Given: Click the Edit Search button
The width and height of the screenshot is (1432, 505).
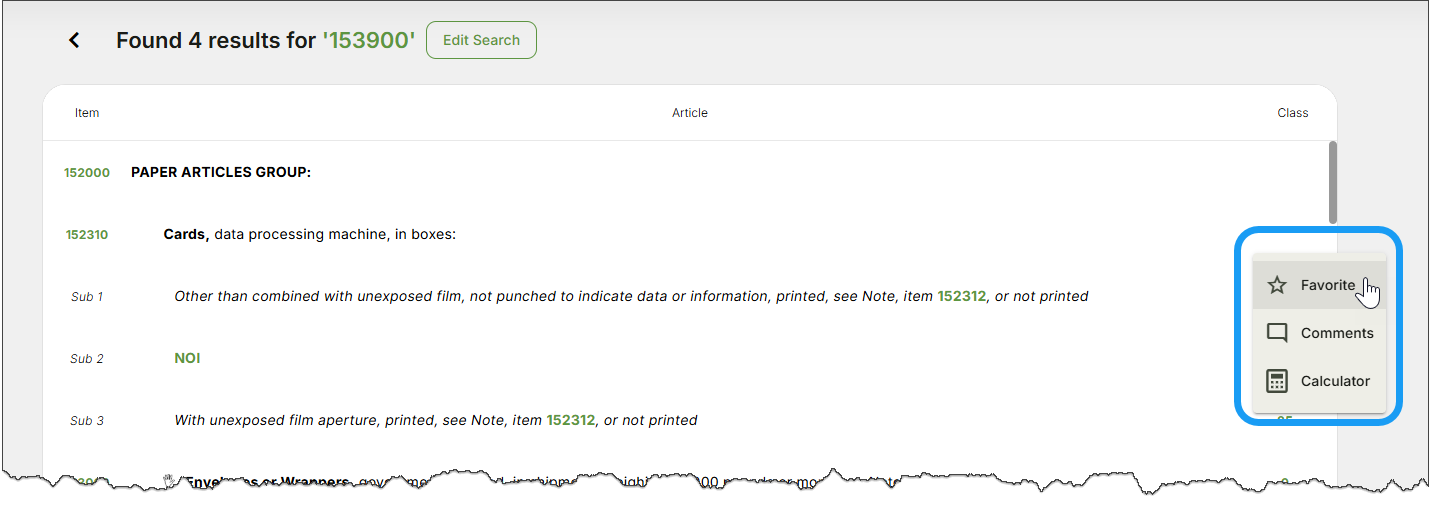Looking at the screenshot, I should click(481, 40).
